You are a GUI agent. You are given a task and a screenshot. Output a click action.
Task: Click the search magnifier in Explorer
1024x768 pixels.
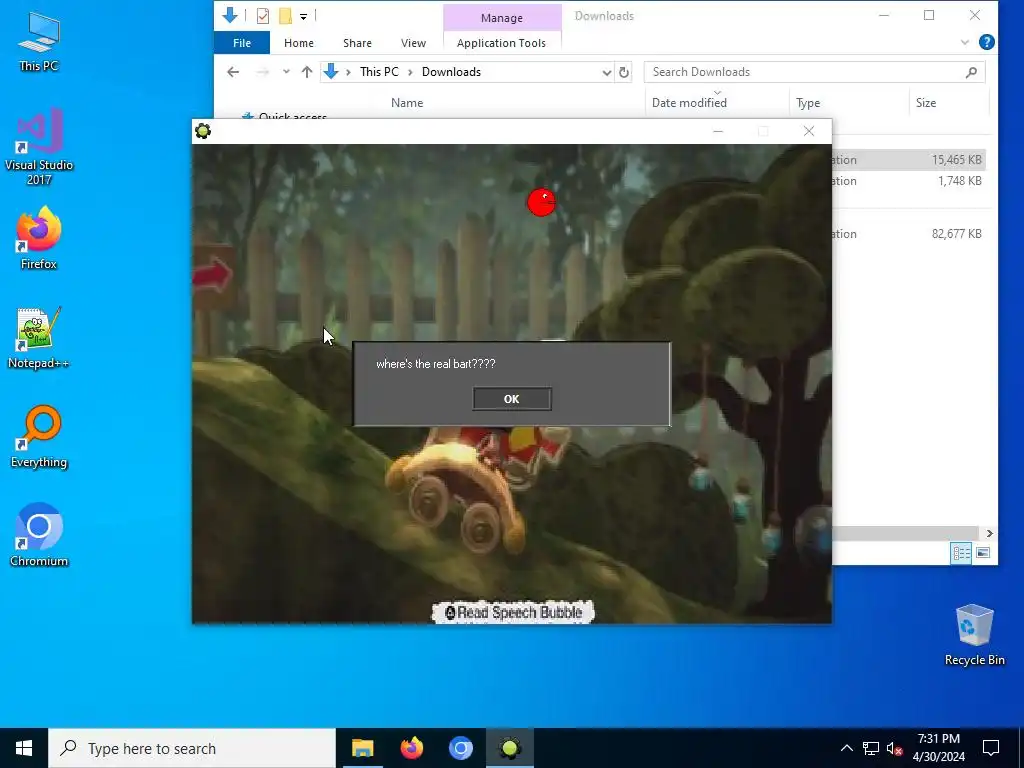coord(971,72)
